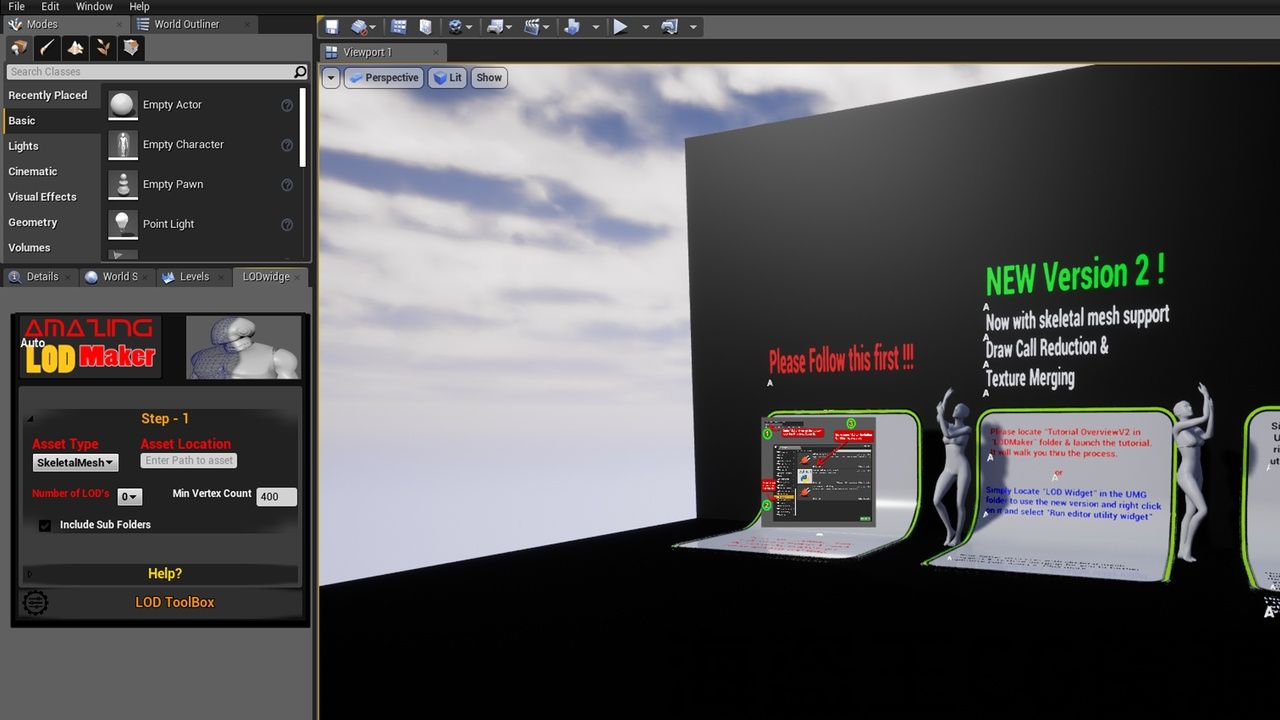Click the Enter Path to asset field
1280x720 pixels.
[188, 461]
